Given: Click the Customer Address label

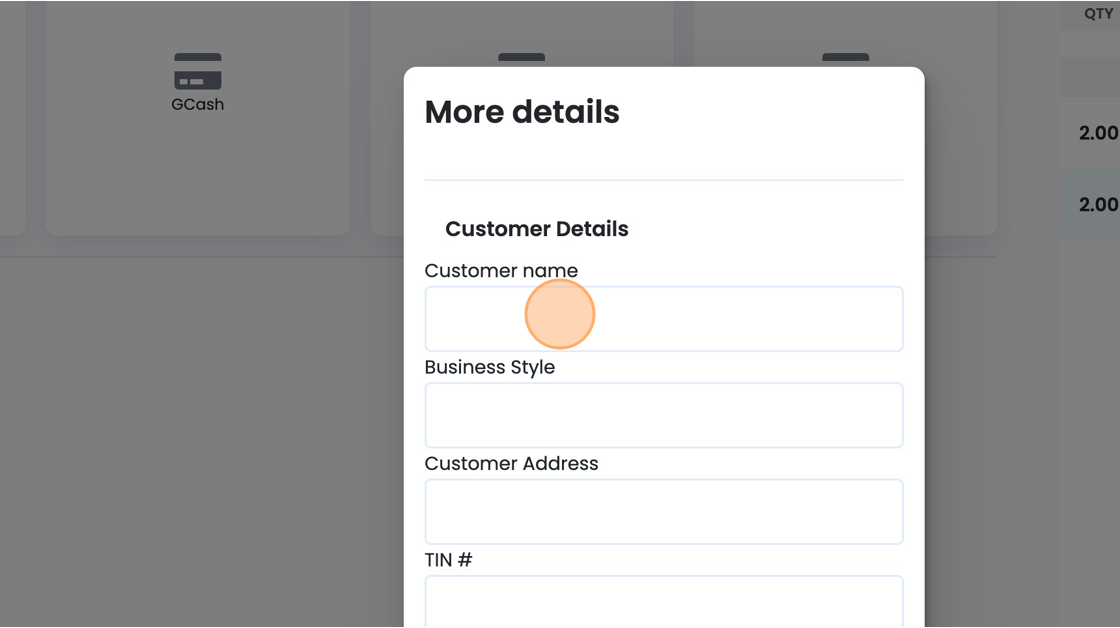Looking at the screenshot, I should 511,464.
